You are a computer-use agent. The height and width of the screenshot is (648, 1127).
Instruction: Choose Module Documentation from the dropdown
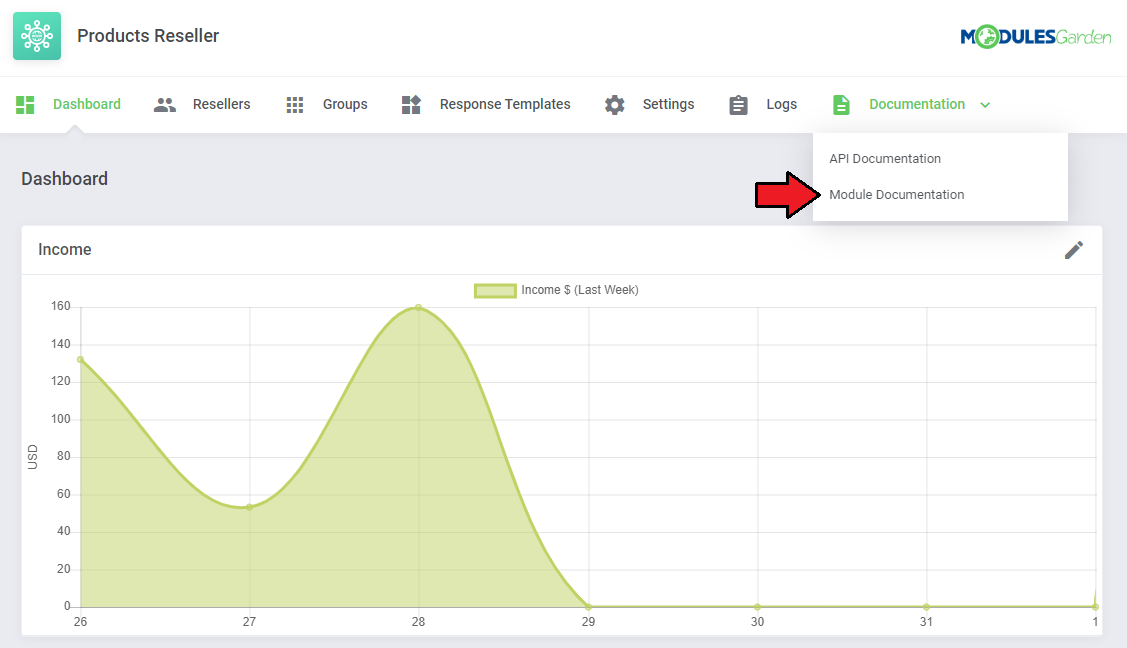pos(897,195)
